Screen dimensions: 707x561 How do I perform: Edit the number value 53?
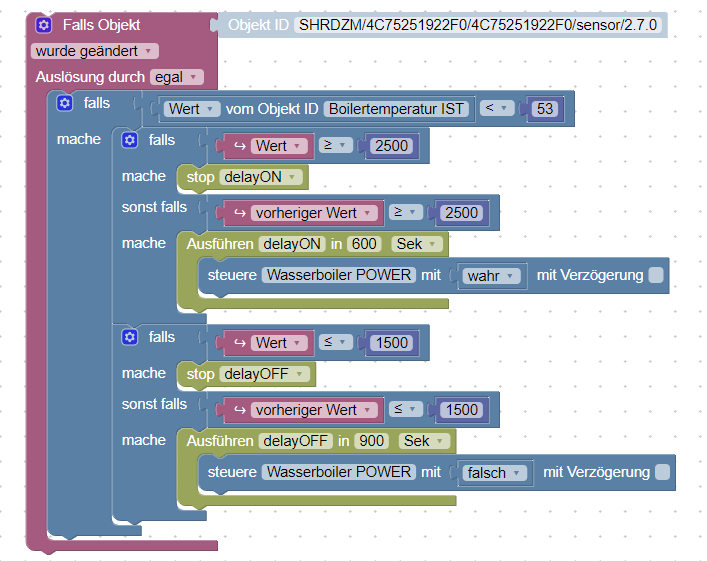point(545,109)
